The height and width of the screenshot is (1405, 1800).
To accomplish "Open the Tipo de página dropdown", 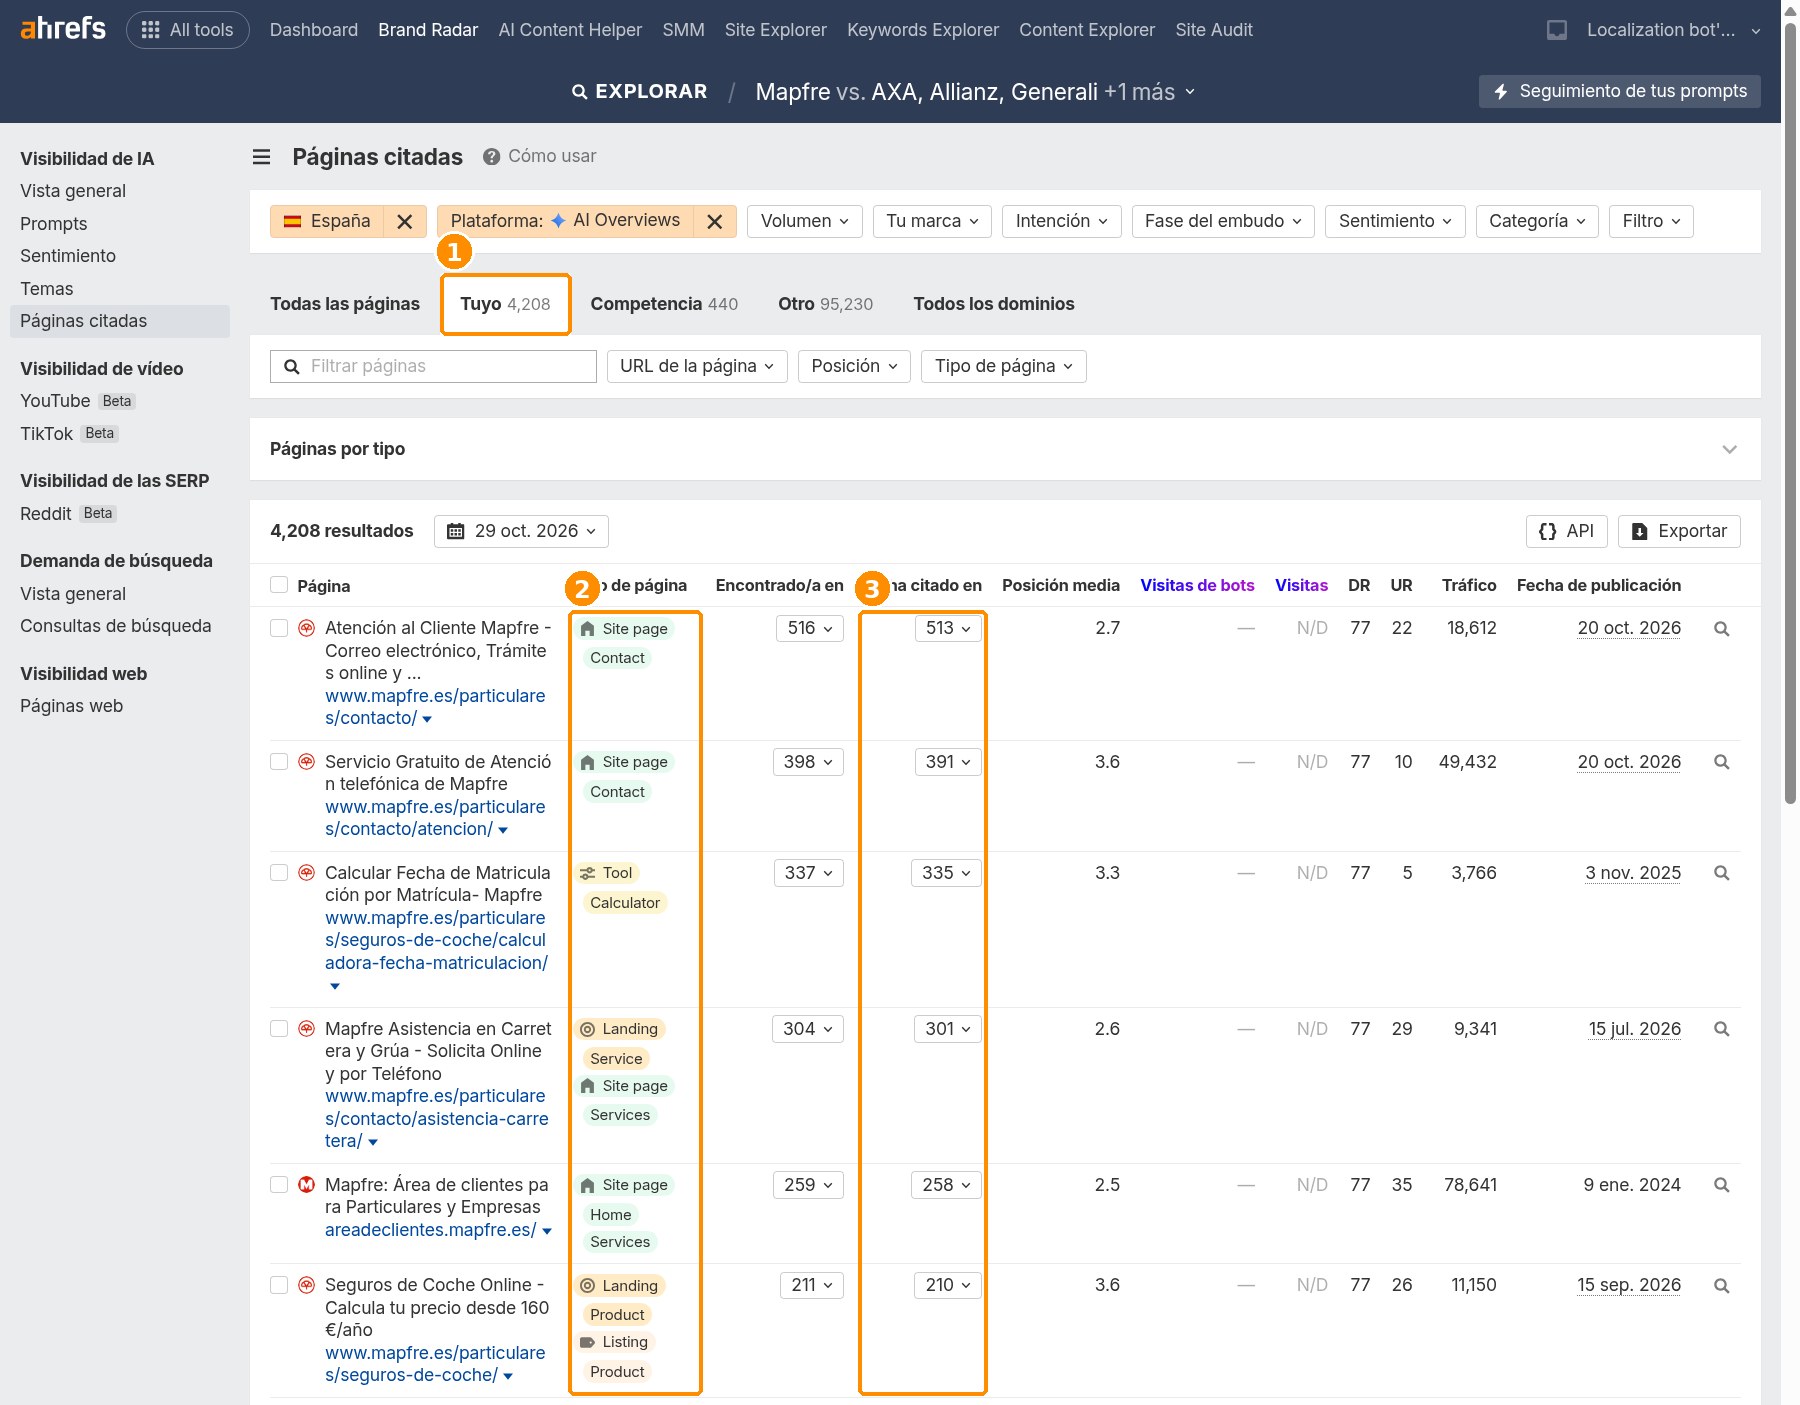I will pyautogui.click(x=1004, y=366).
